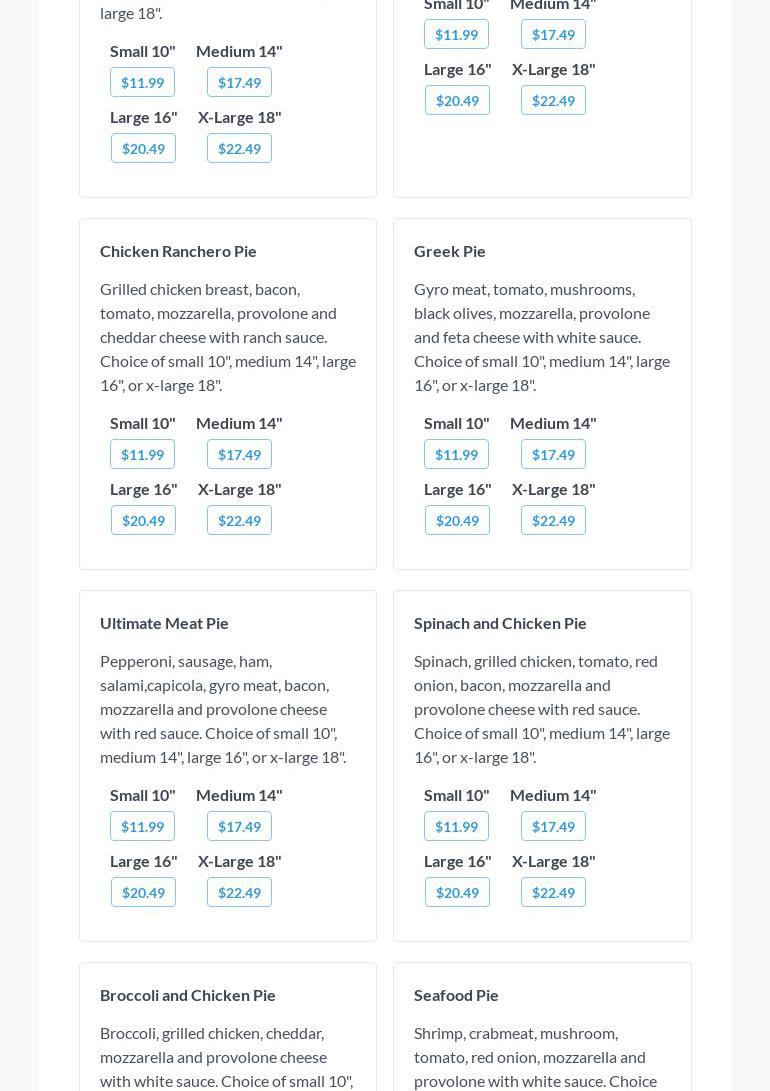Select Spinach and Chicken Pie Medium $17.49
The height and width of the screenshot is (1091, 770).
pyautogui.click(x=554, y=827)
